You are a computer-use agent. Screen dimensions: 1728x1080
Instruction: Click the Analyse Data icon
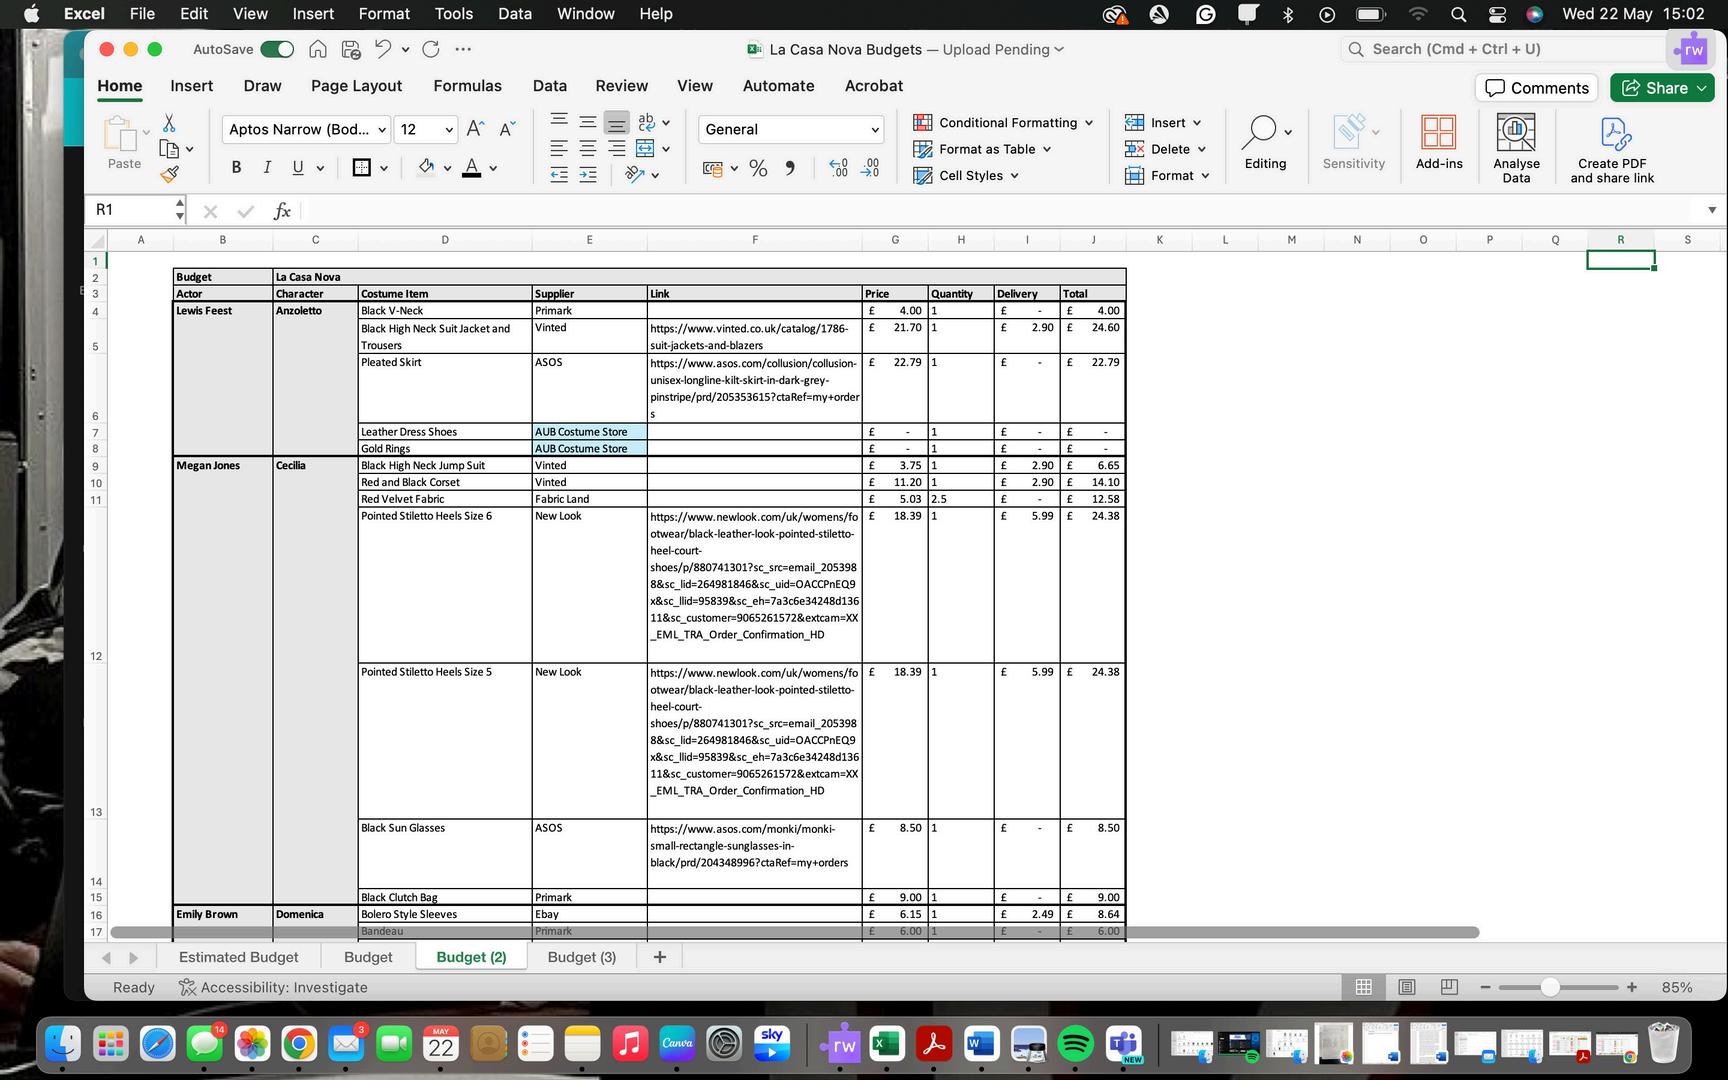[x=1516, y=147]
